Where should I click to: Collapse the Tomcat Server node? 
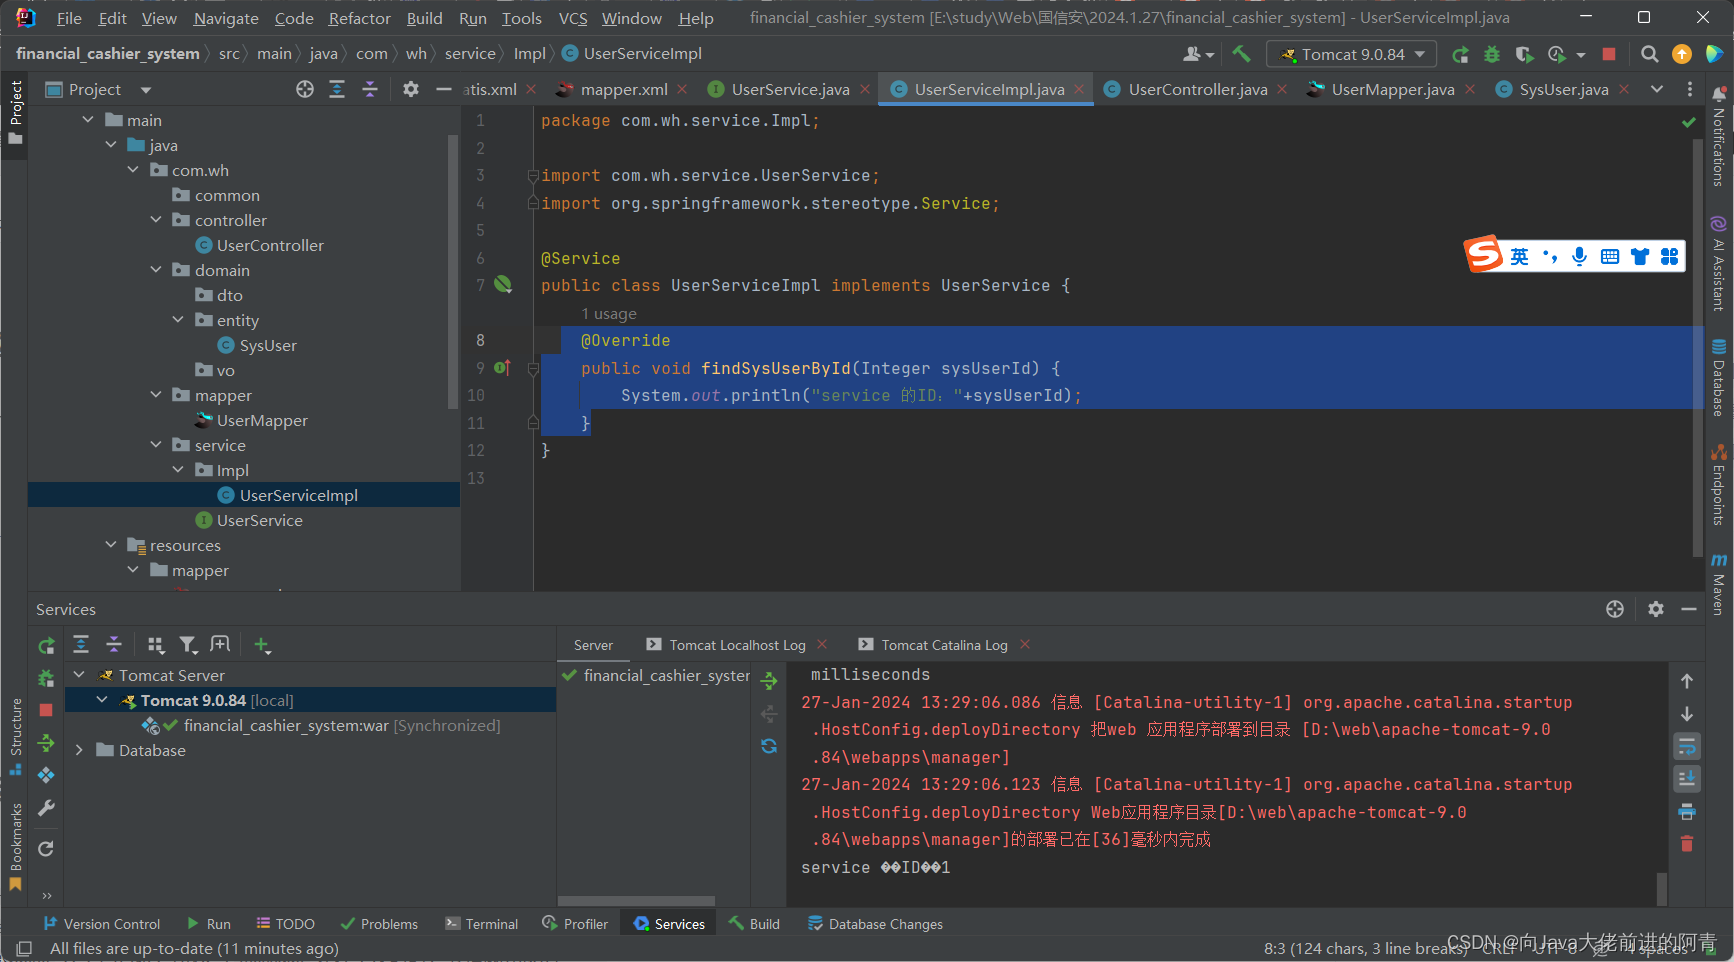pos(79,675)
